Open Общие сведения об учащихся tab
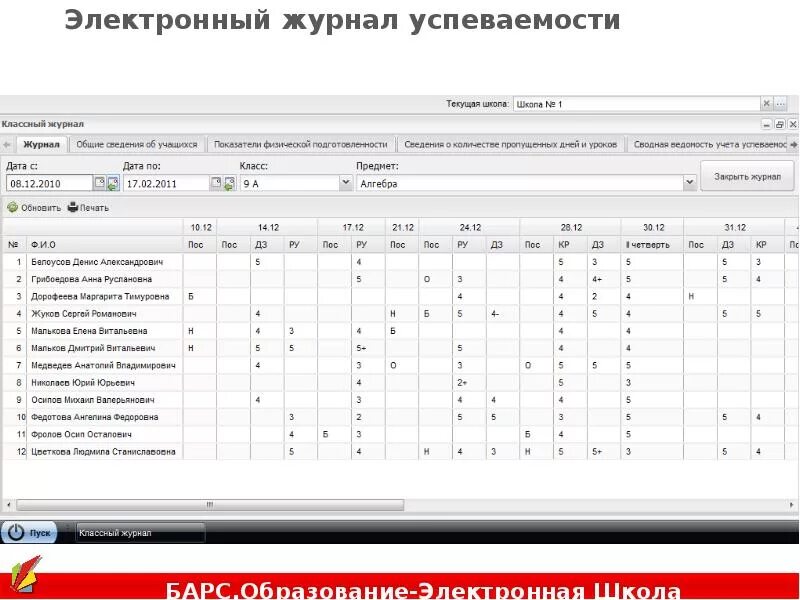The height and width of the screenshot is (600, 800). [137, 144]
